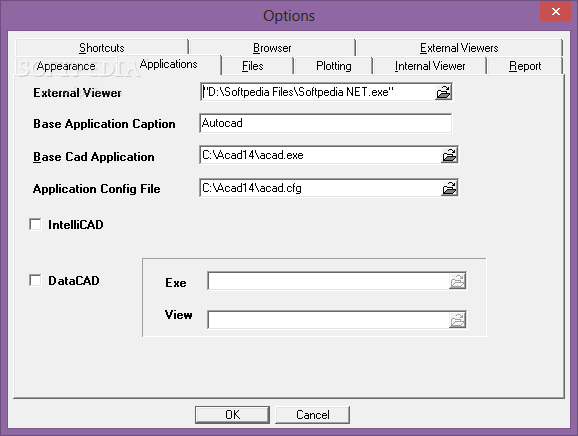This screenshot has width=578, height=436.
Task: Confirm settings with OK button
Action: [x=232, y=415]
